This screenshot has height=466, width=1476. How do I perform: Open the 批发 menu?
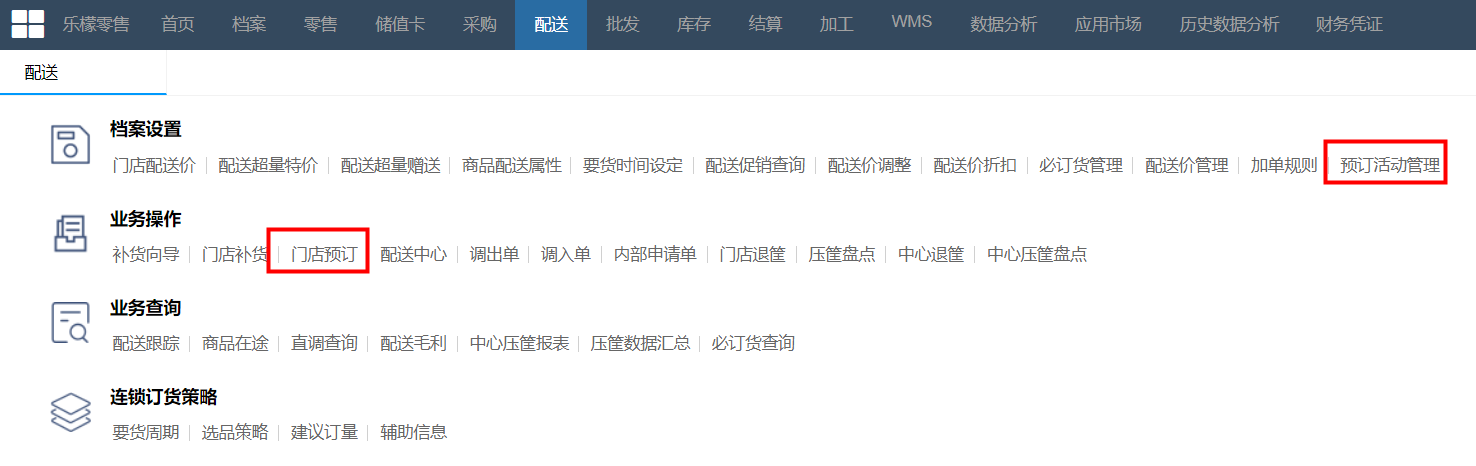tap(622, 24)
